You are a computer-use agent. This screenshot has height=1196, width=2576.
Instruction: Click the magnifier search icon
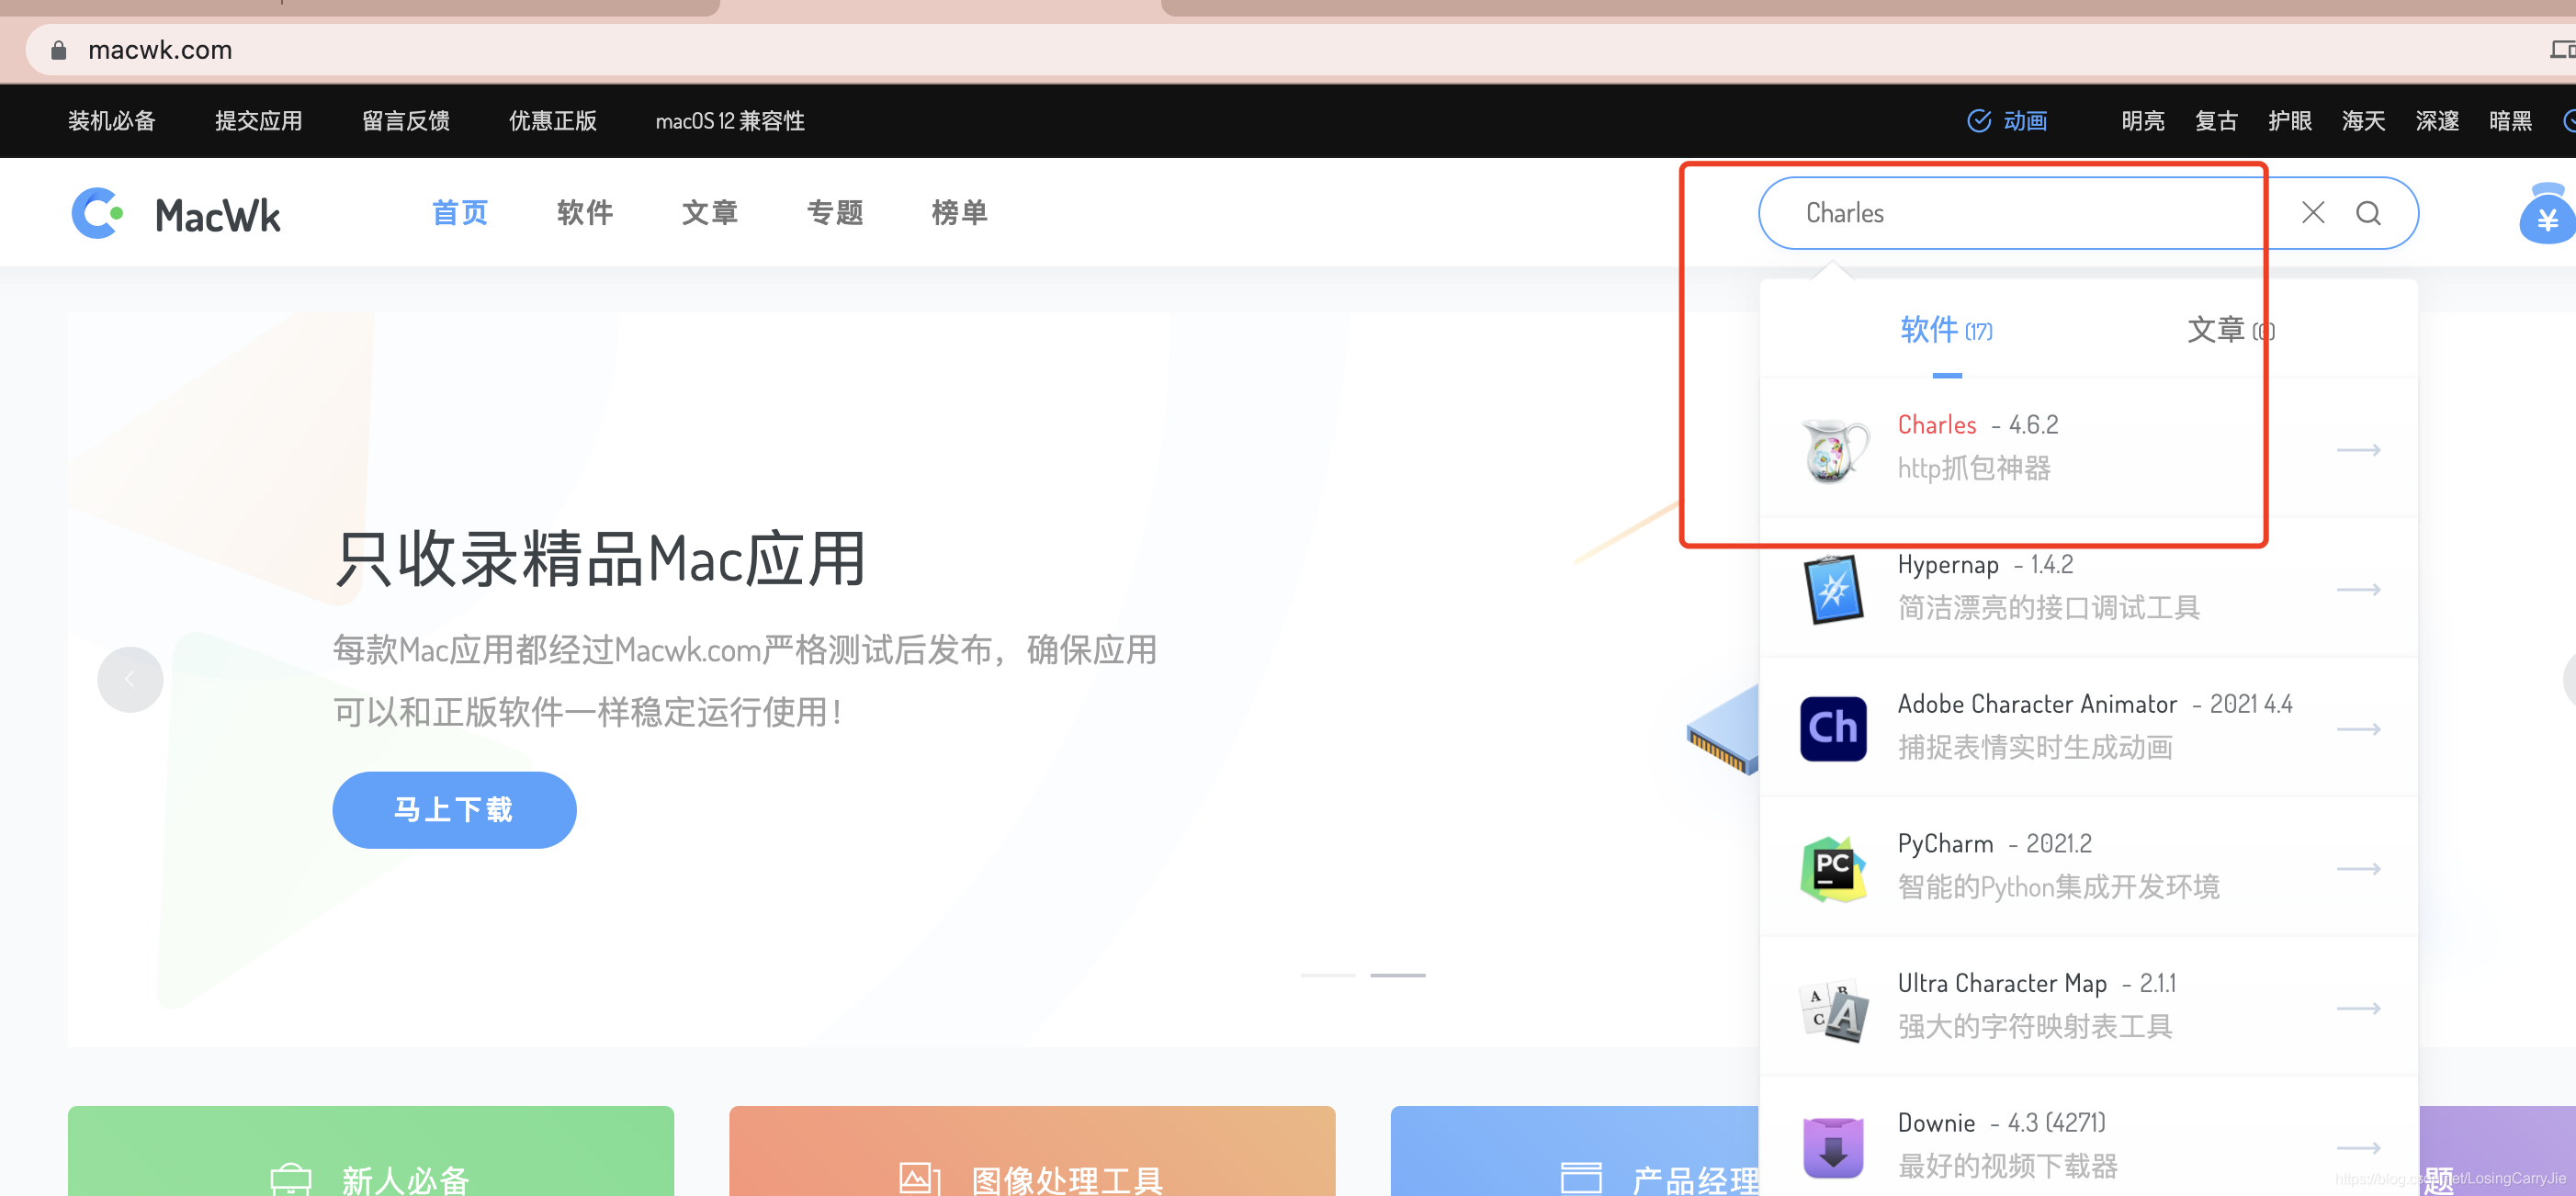2368,213
